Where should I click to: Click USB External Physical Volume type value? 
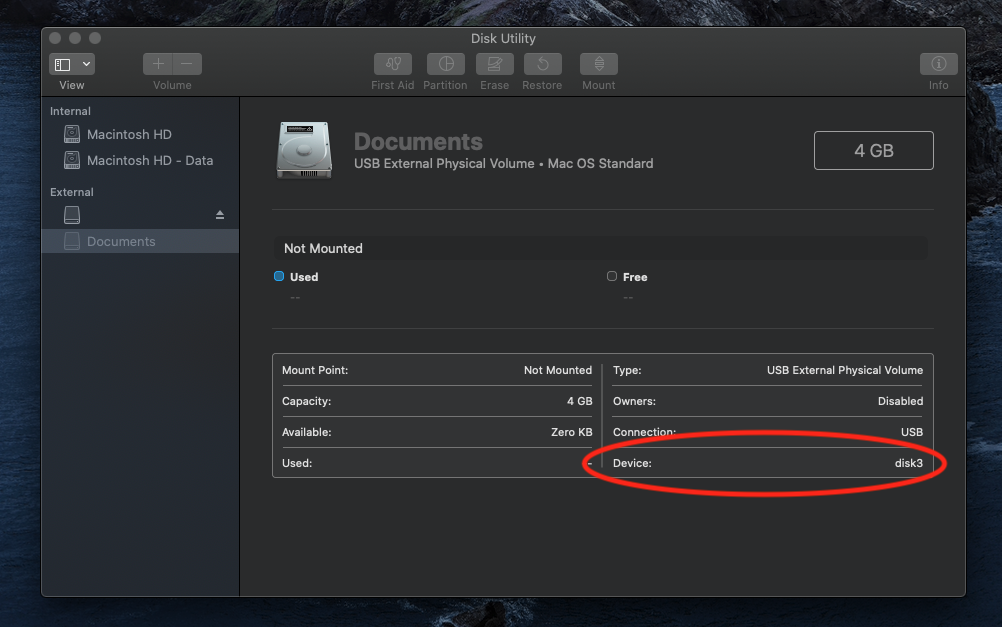point(845,370)
